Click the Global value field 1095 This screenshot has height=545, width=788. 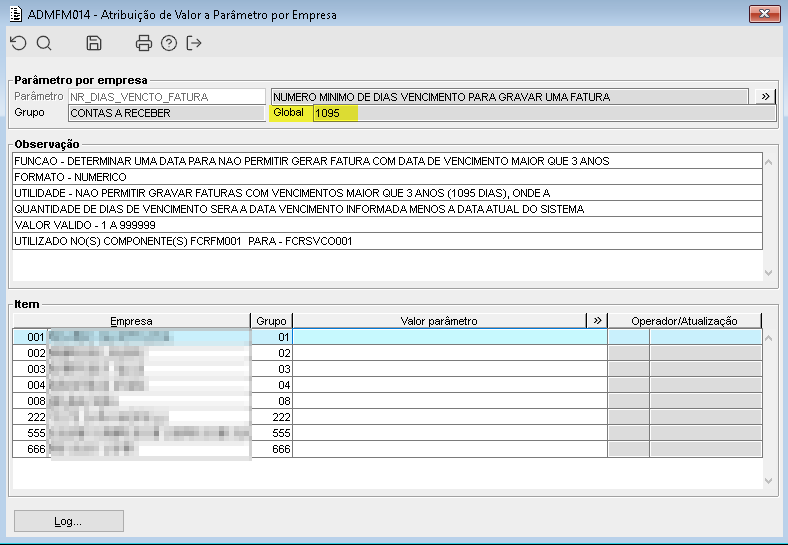point(545,113)
